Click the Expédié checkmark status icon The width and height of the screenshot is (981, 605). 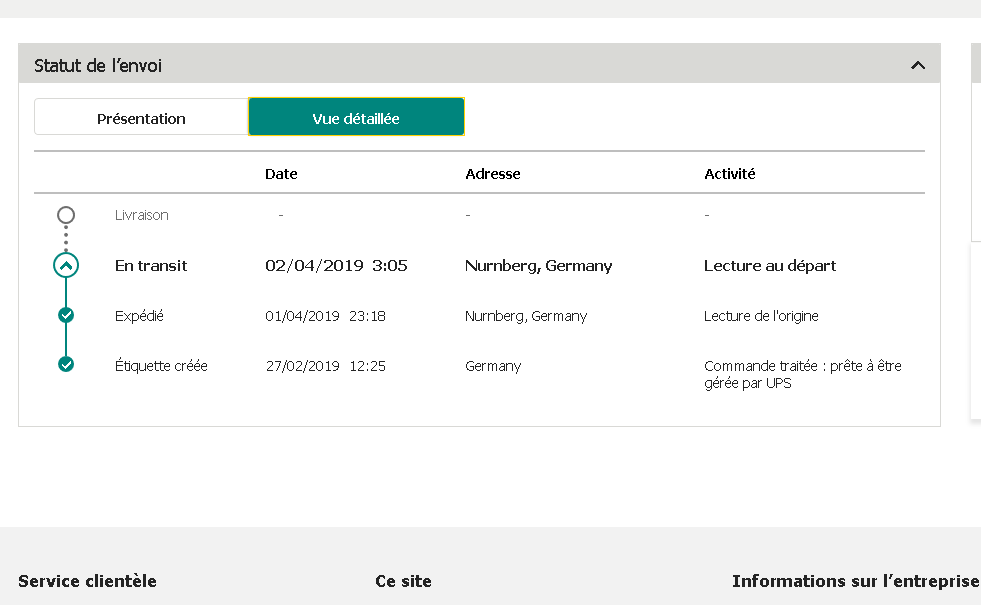point(66,315)
